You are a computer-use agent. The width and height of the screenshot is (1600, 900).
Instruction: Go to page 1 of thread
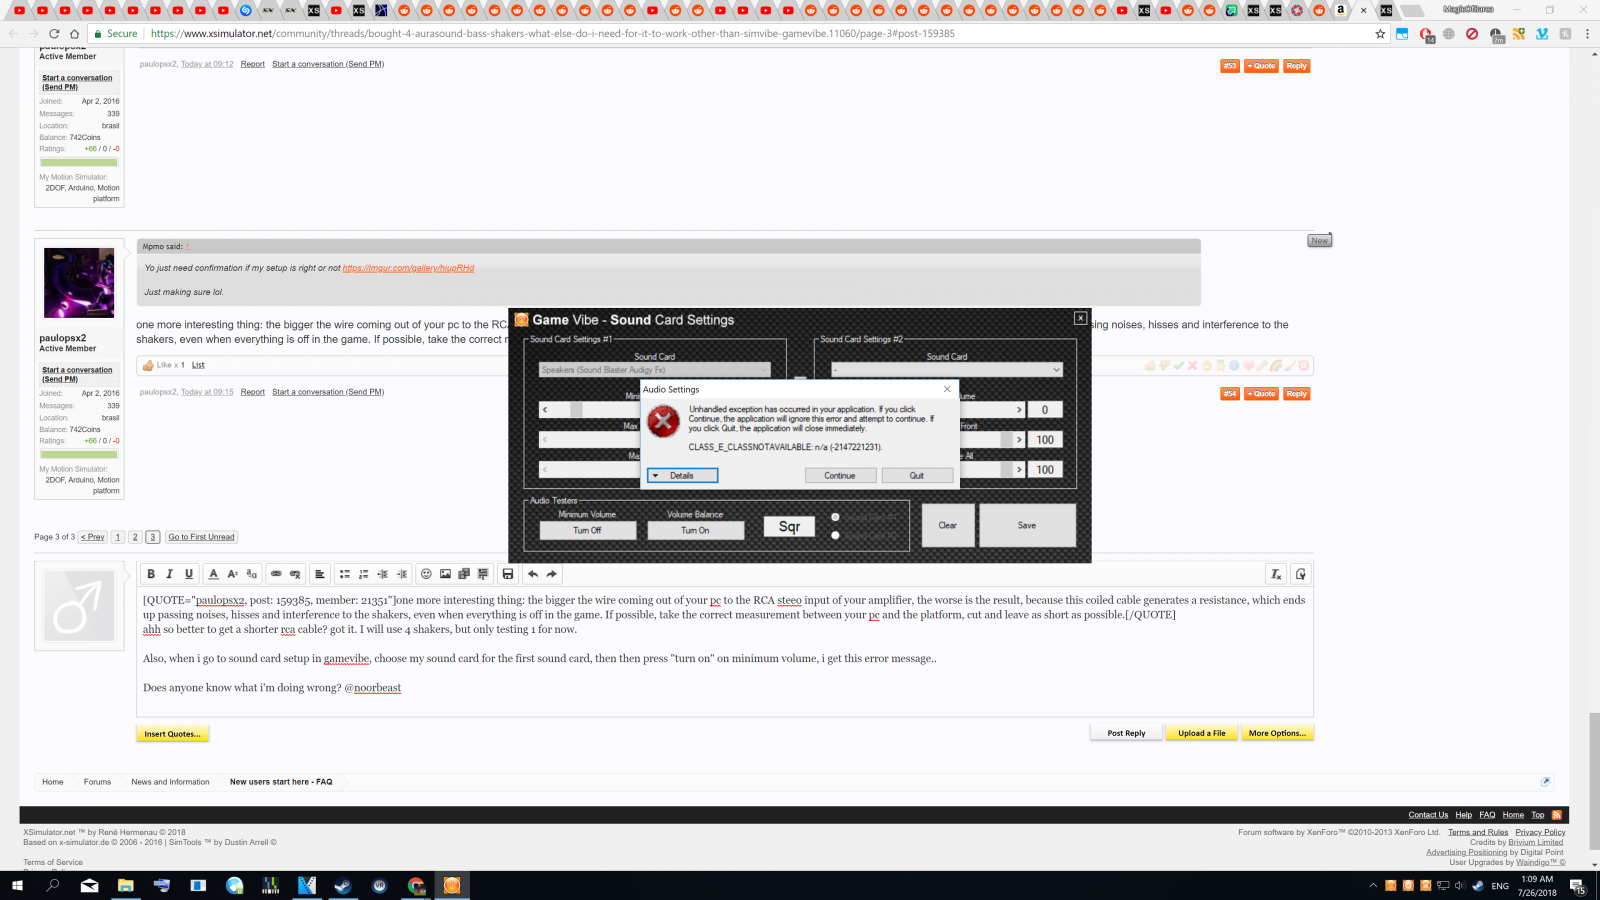coord(118,537)
